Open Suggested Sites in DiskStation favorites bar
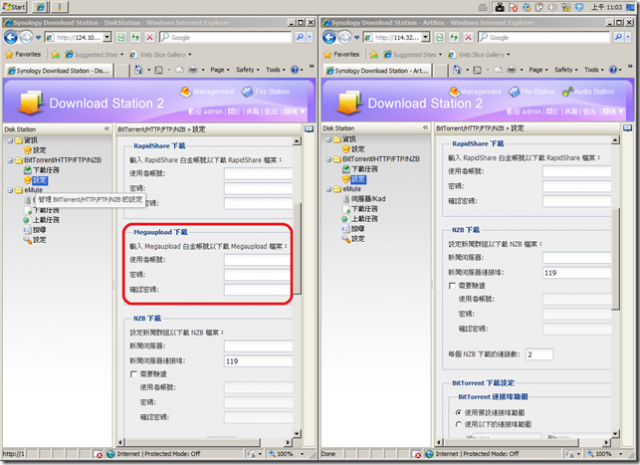The width and height of the screenshot is (640, 465). 94,54
